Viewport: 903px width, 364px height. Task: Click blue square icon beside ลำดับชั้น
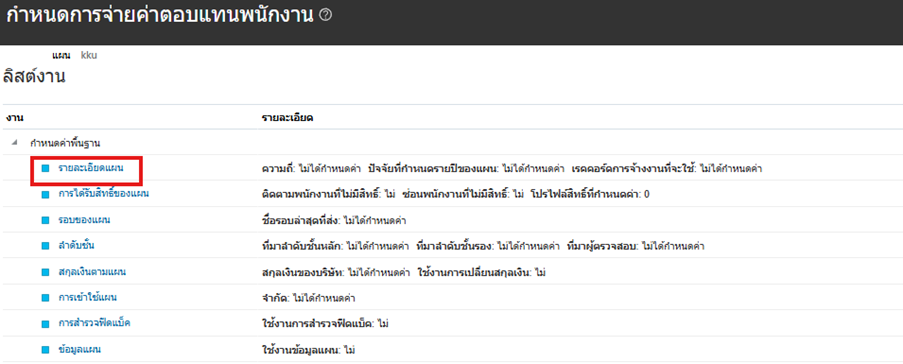pyautogui.click(x=45, y=246)
